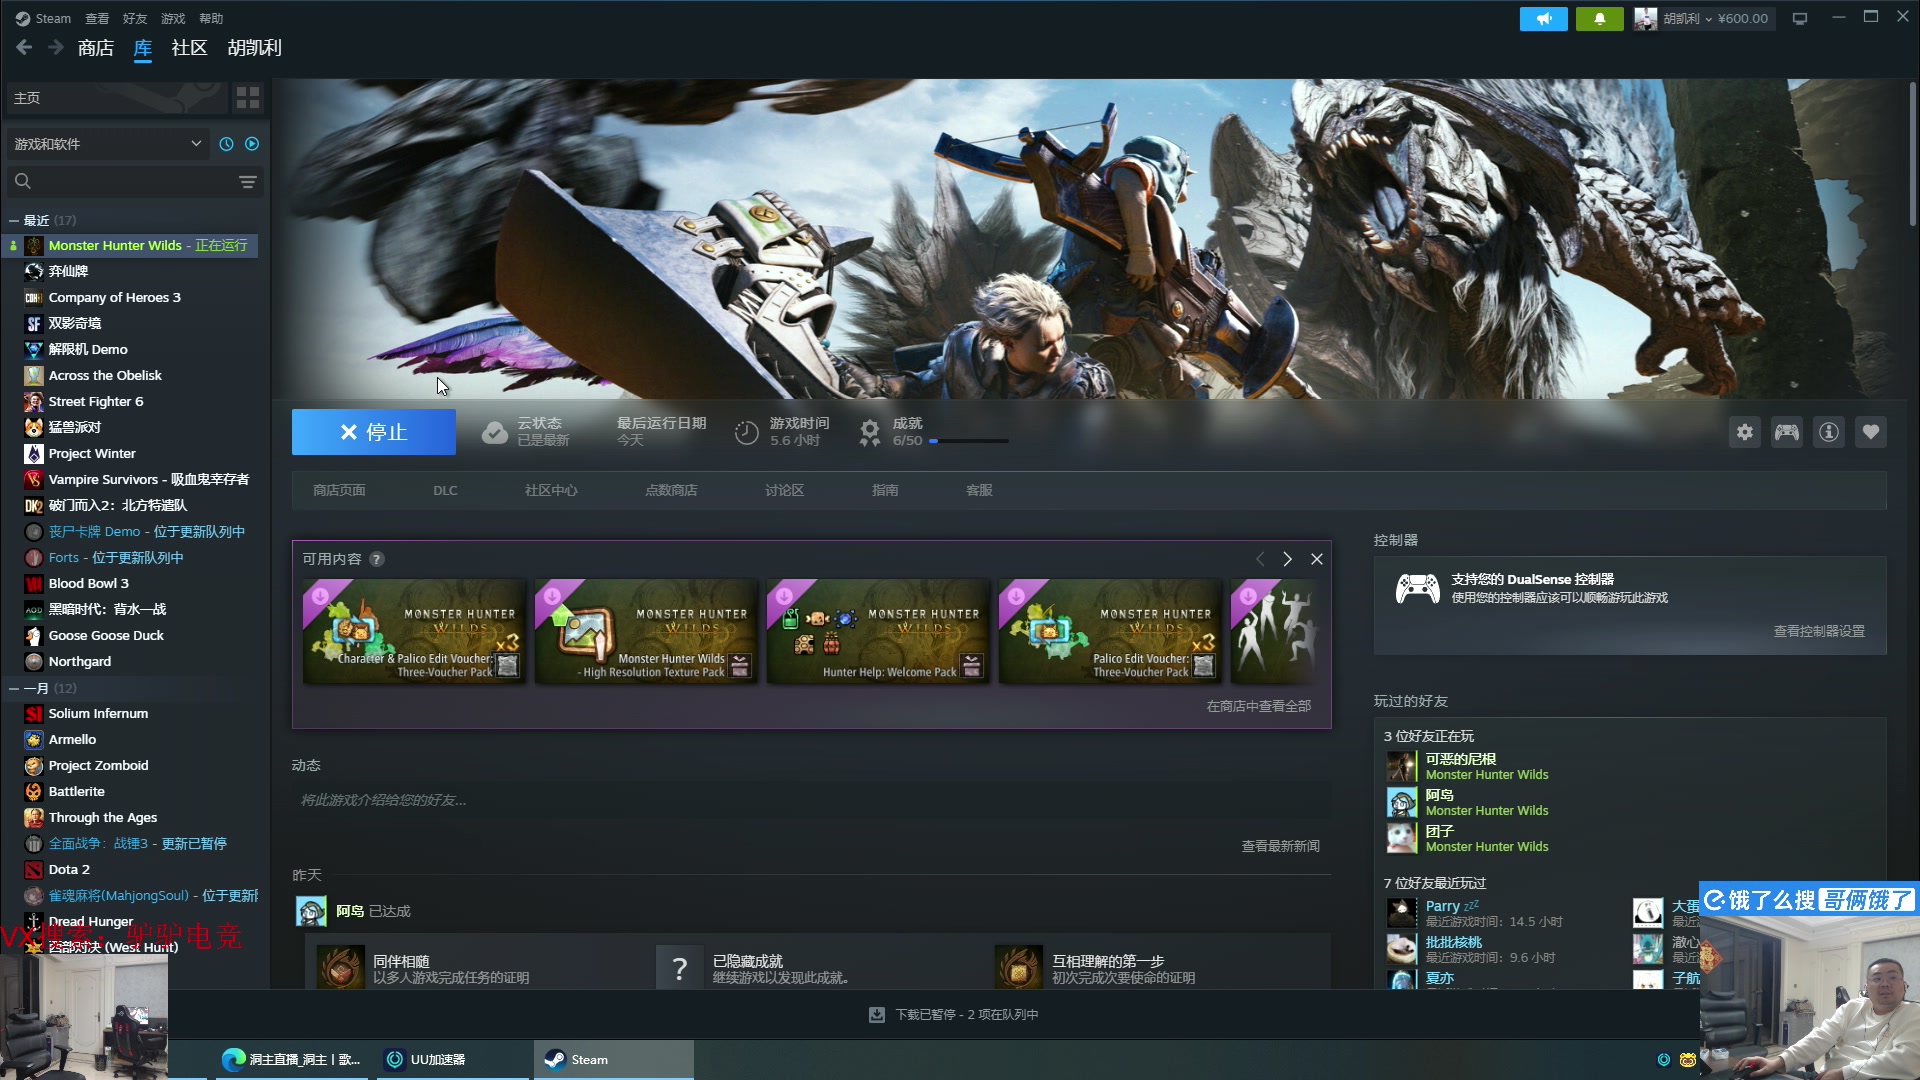
Task: Show game info icon
Action: (x=1828, y=432)
